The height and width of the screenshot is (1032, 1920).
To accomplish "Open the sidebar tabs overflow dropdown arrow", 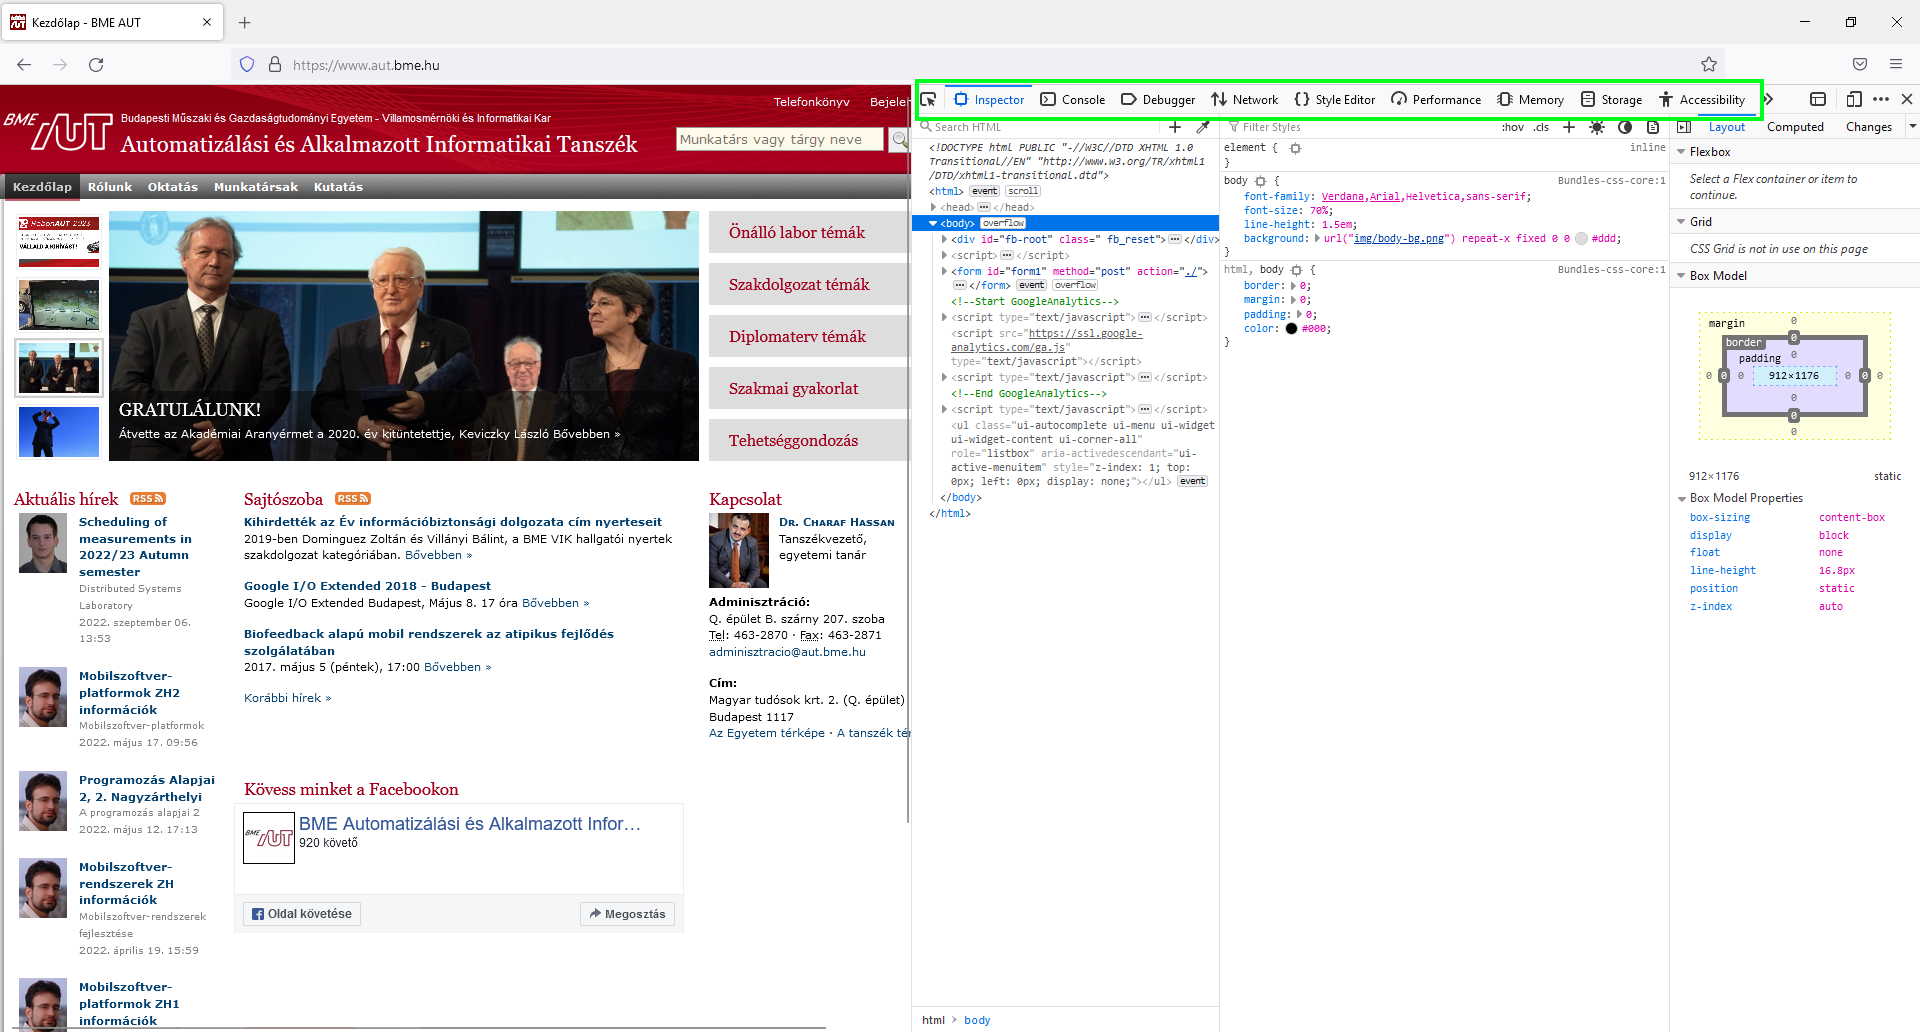I will click(1912, 127).
